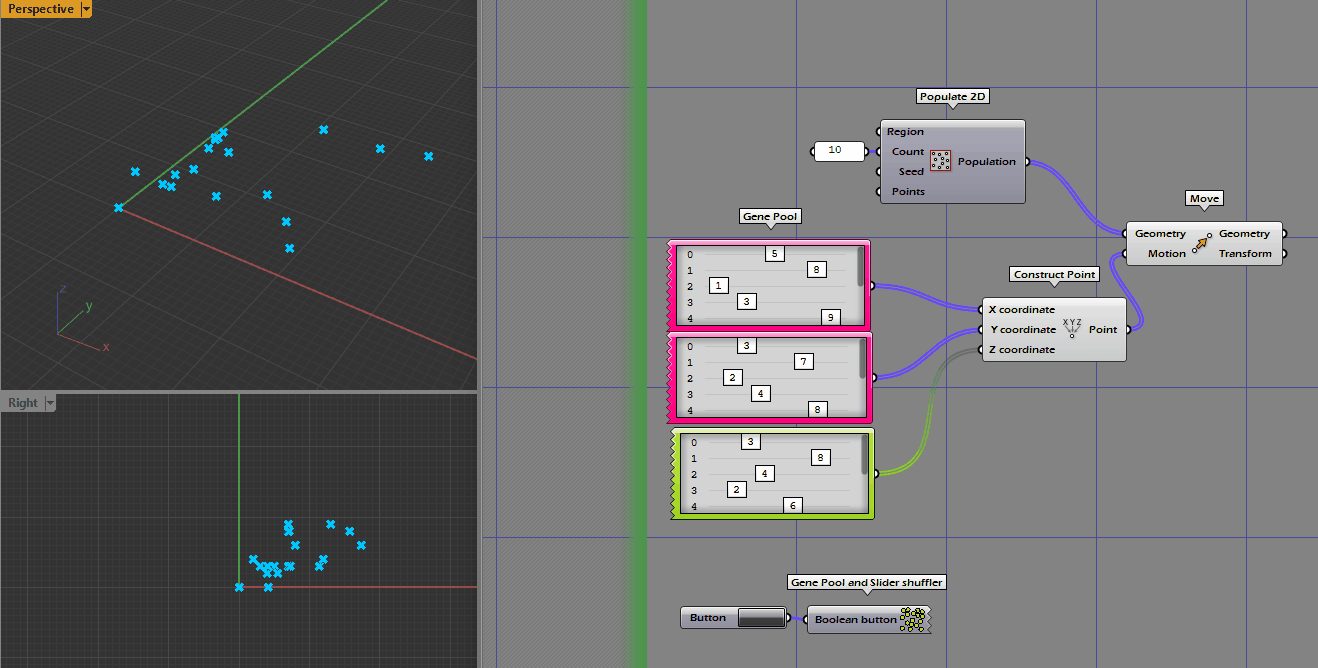Select the Right viewport title tab
Viewport: 1318px width, 668px height.
[22, 403]
